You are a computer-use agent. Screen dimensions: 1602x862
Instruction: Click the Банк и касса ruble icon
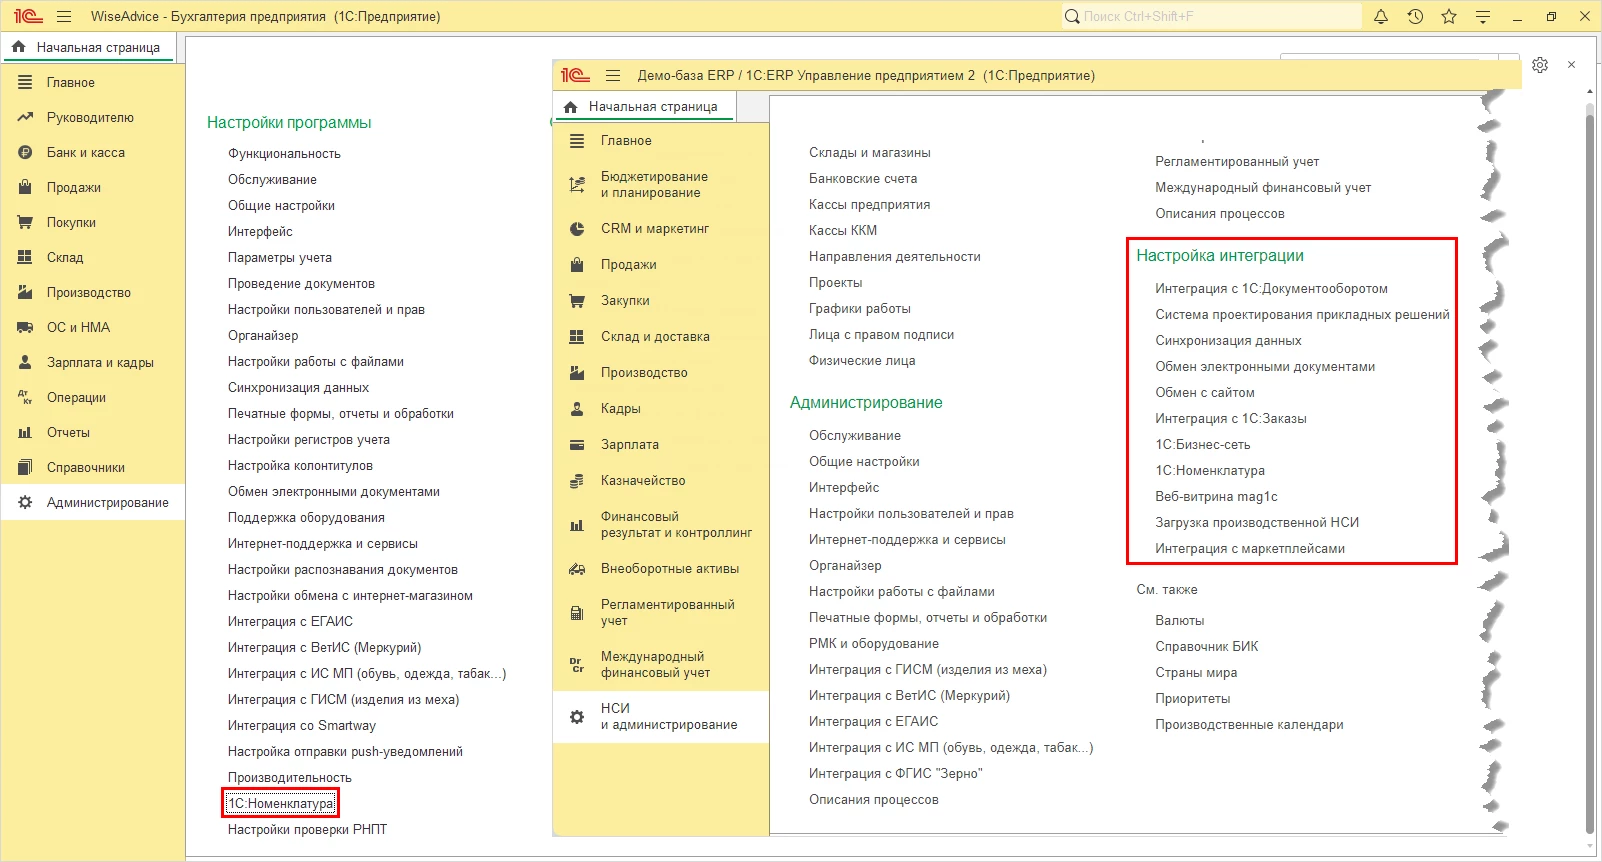[x=25, y=153]
